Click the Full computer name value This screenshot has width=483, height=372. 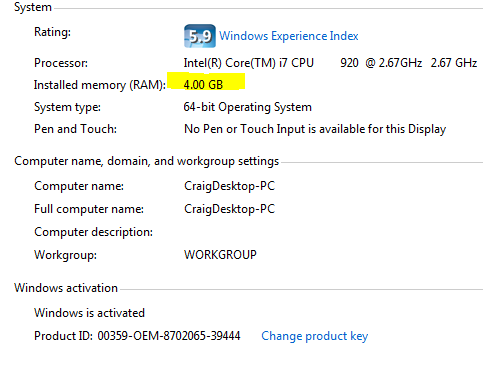point(230,209)
